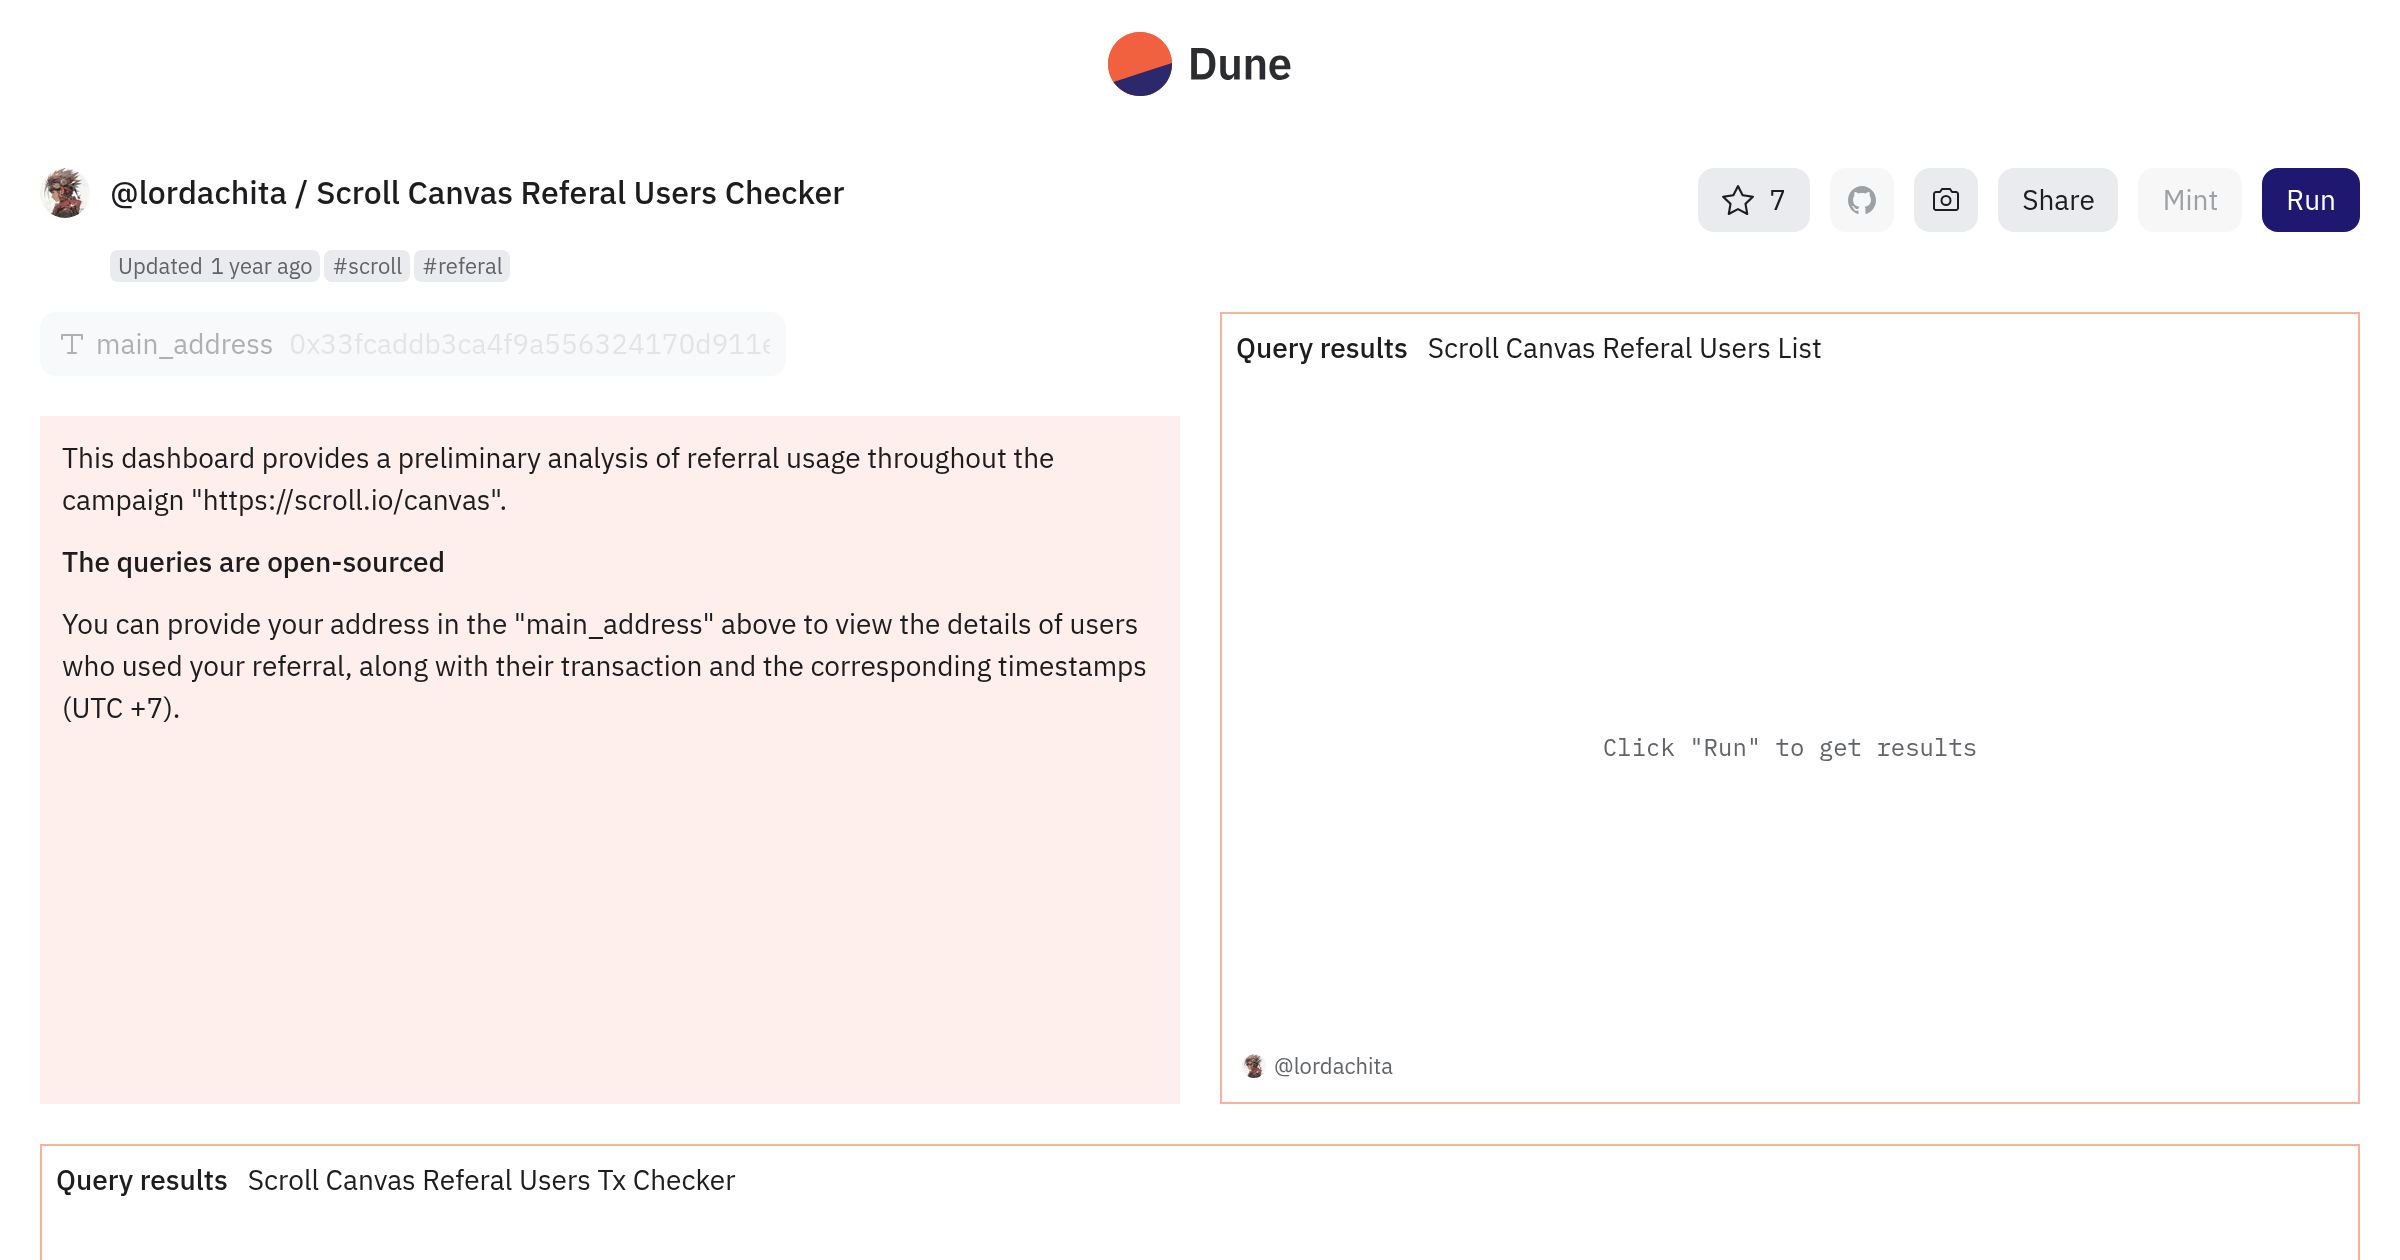Open @lordachita link at Users List footer
This screenshot has width=2400, height=1260.
point(1333,1066)
